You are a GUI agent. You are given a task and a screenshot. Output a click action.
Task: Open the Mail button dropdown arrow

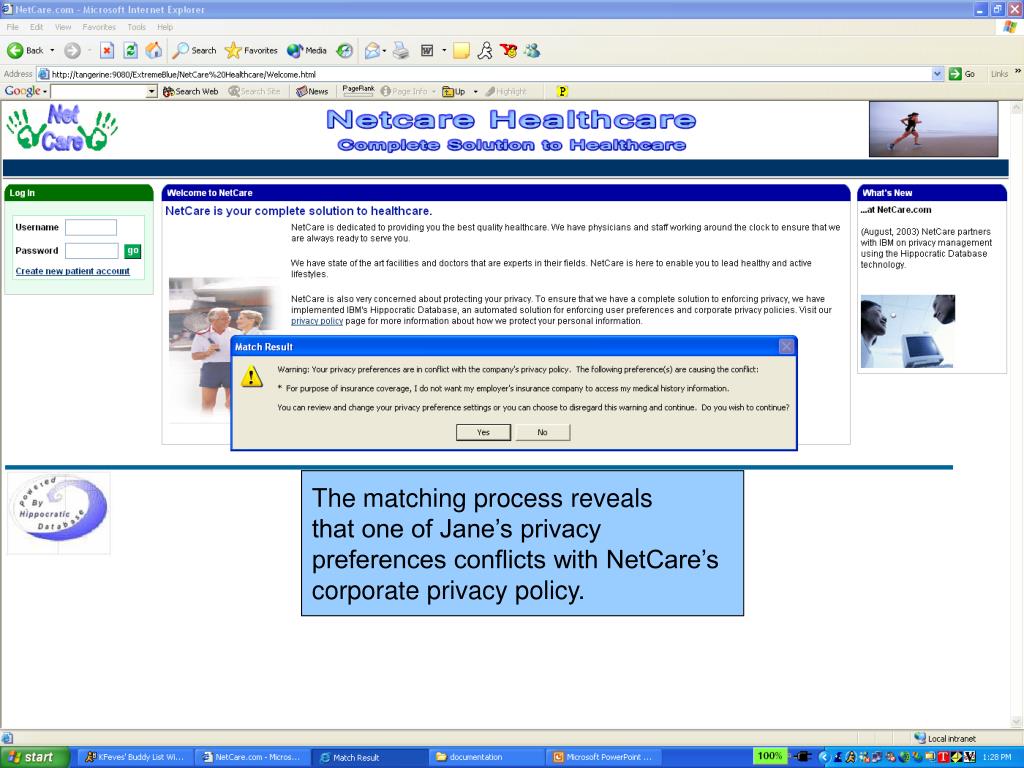tap(384, 50)
